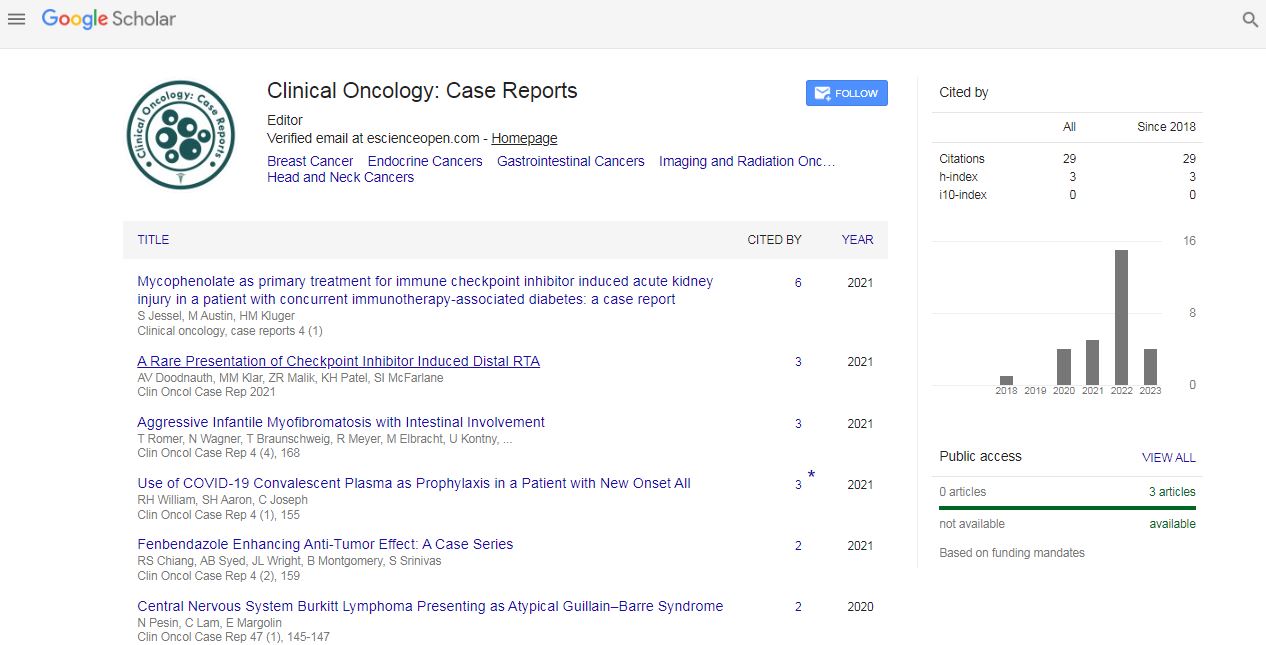Screen dimensions: 1266x645
Task: Click the search magnifier icon
Action: click(1250, 19)
